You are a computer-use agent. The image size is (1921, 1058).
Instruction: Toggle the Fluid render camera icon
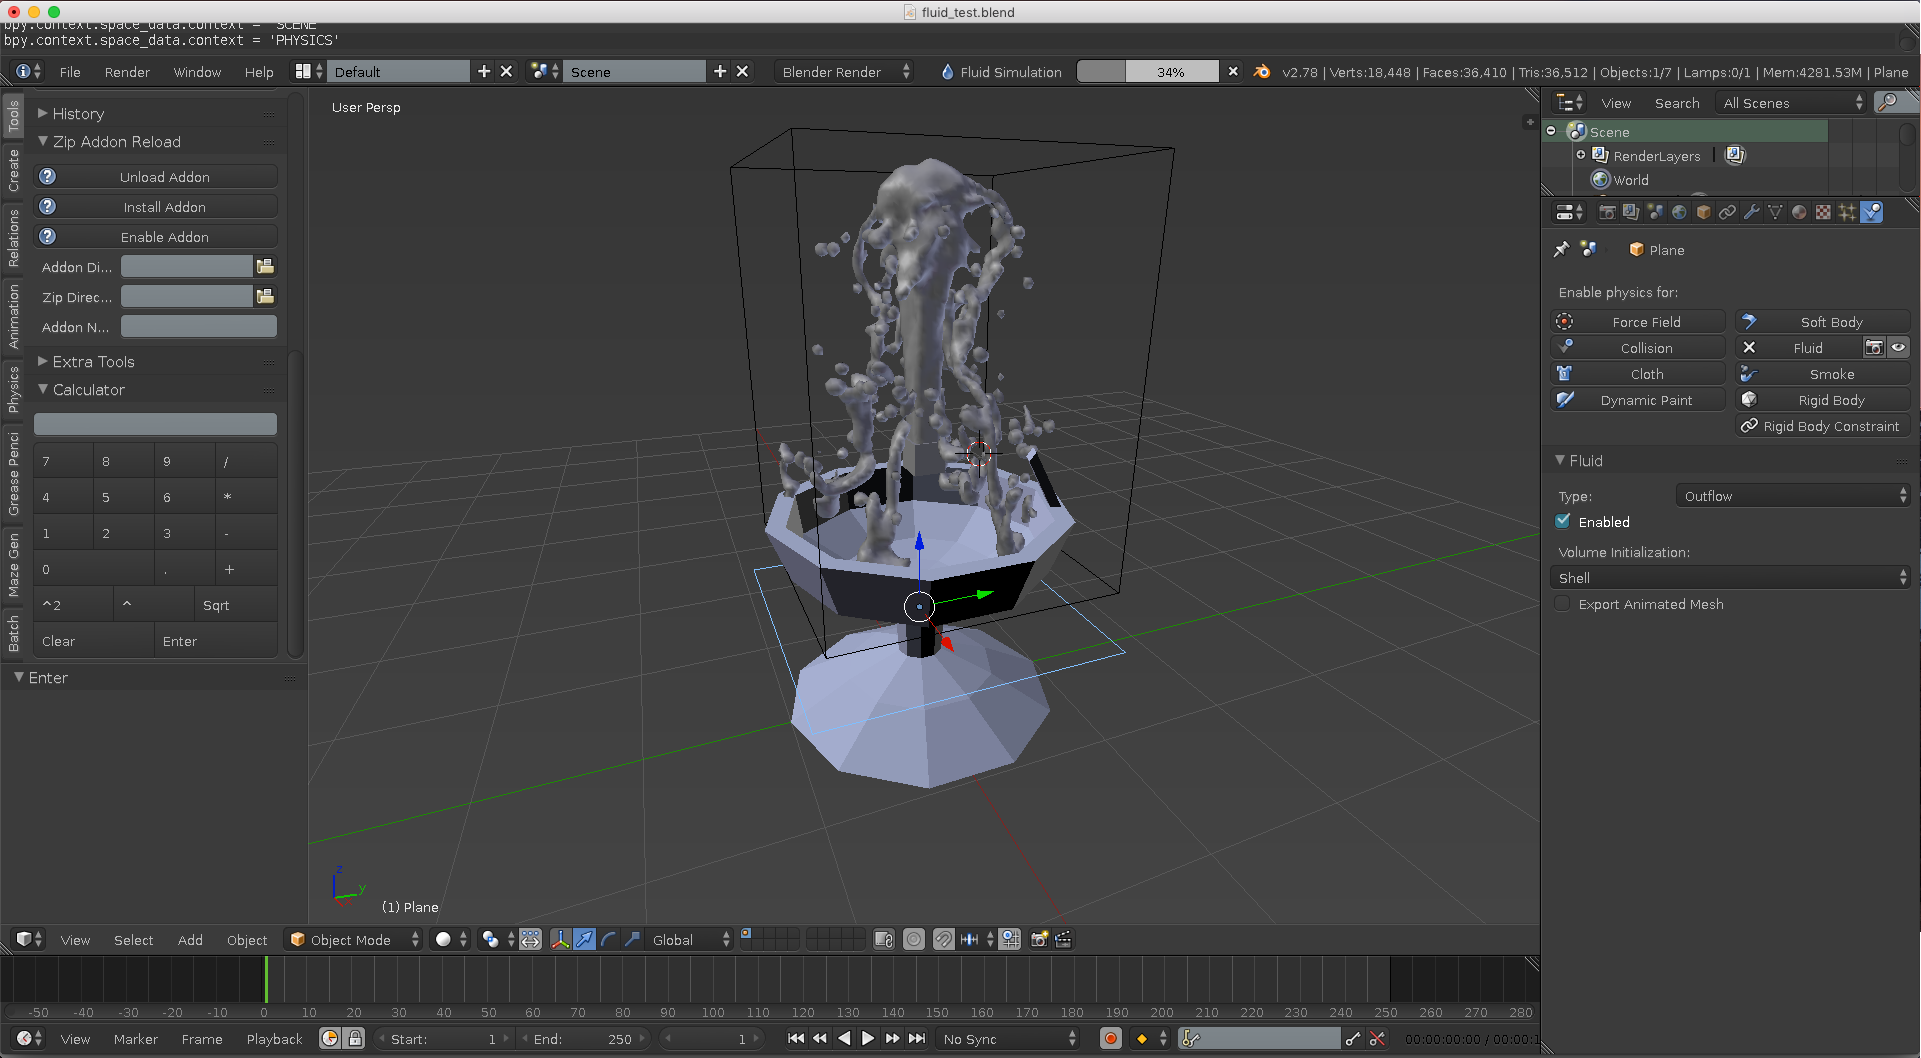click(1874, 347)
